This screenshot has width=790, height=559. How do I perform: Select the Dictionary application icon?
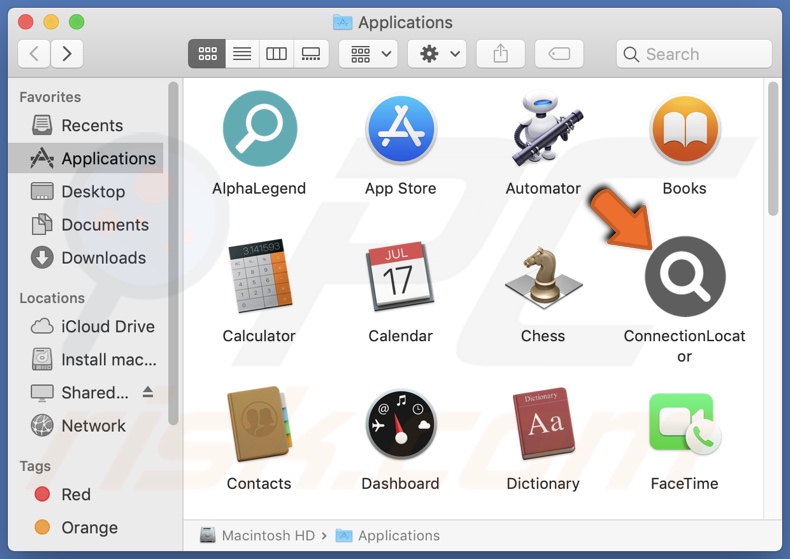click(x=543, y=424)
